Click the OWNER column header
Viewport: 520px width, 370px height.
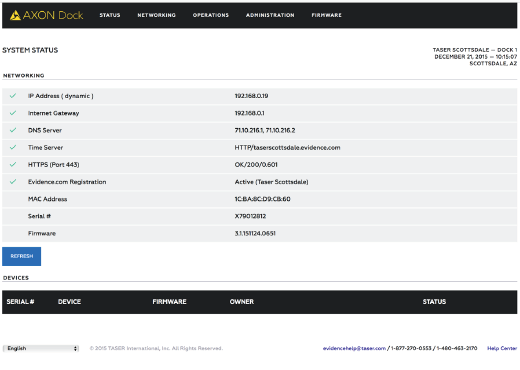242,302
